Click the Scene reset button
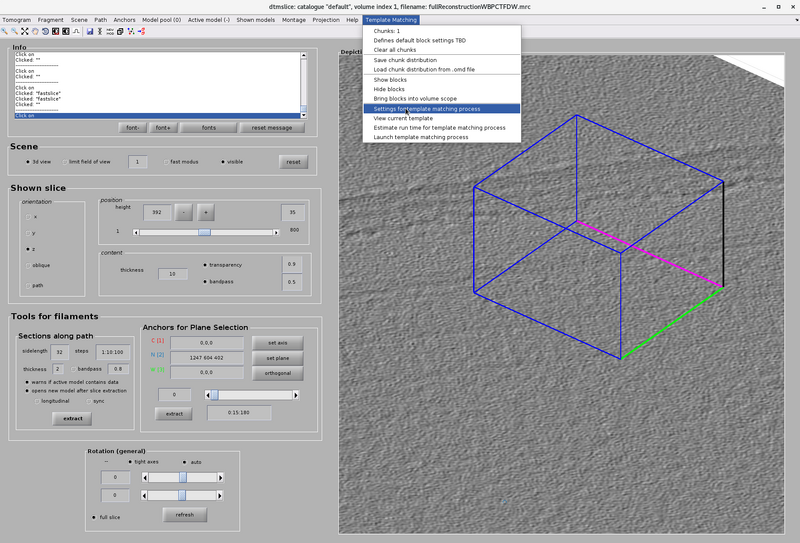 [293, 162]
